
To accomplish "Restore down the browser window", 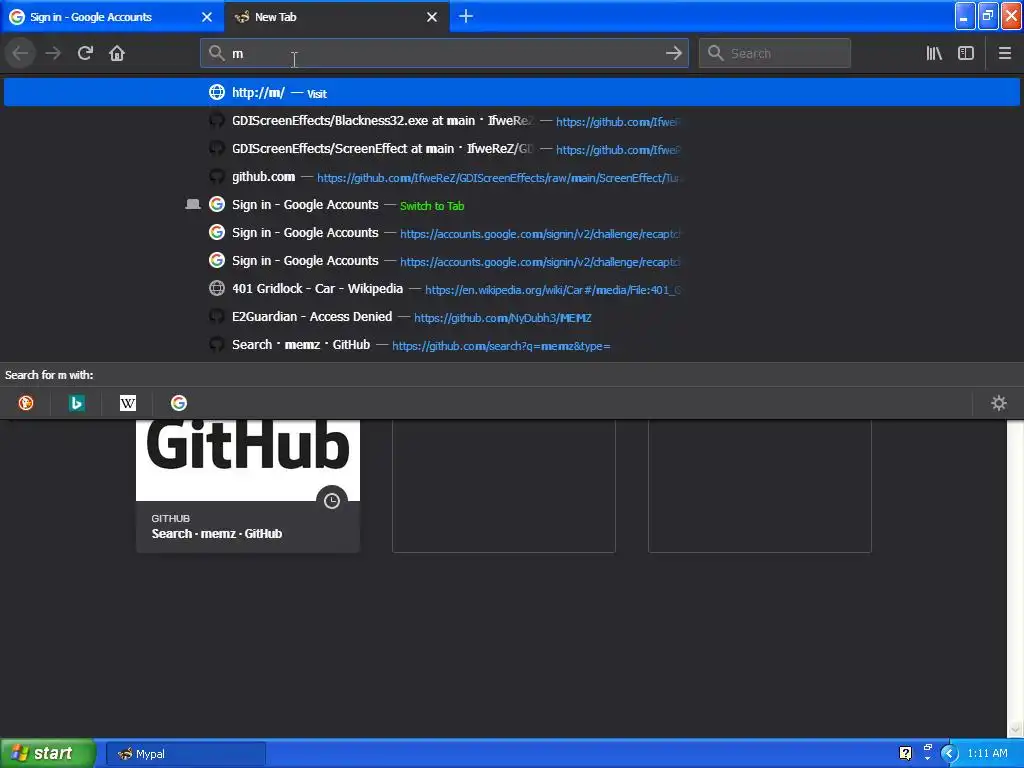I will (x=987, y=16).
